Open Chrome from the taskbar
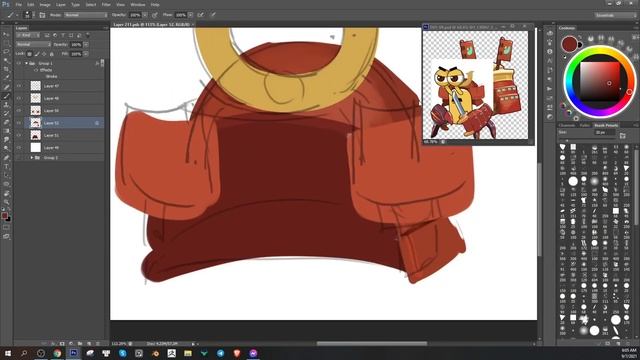Image resolution: width=640 pixels, height=360 pixels. (57, 353)
